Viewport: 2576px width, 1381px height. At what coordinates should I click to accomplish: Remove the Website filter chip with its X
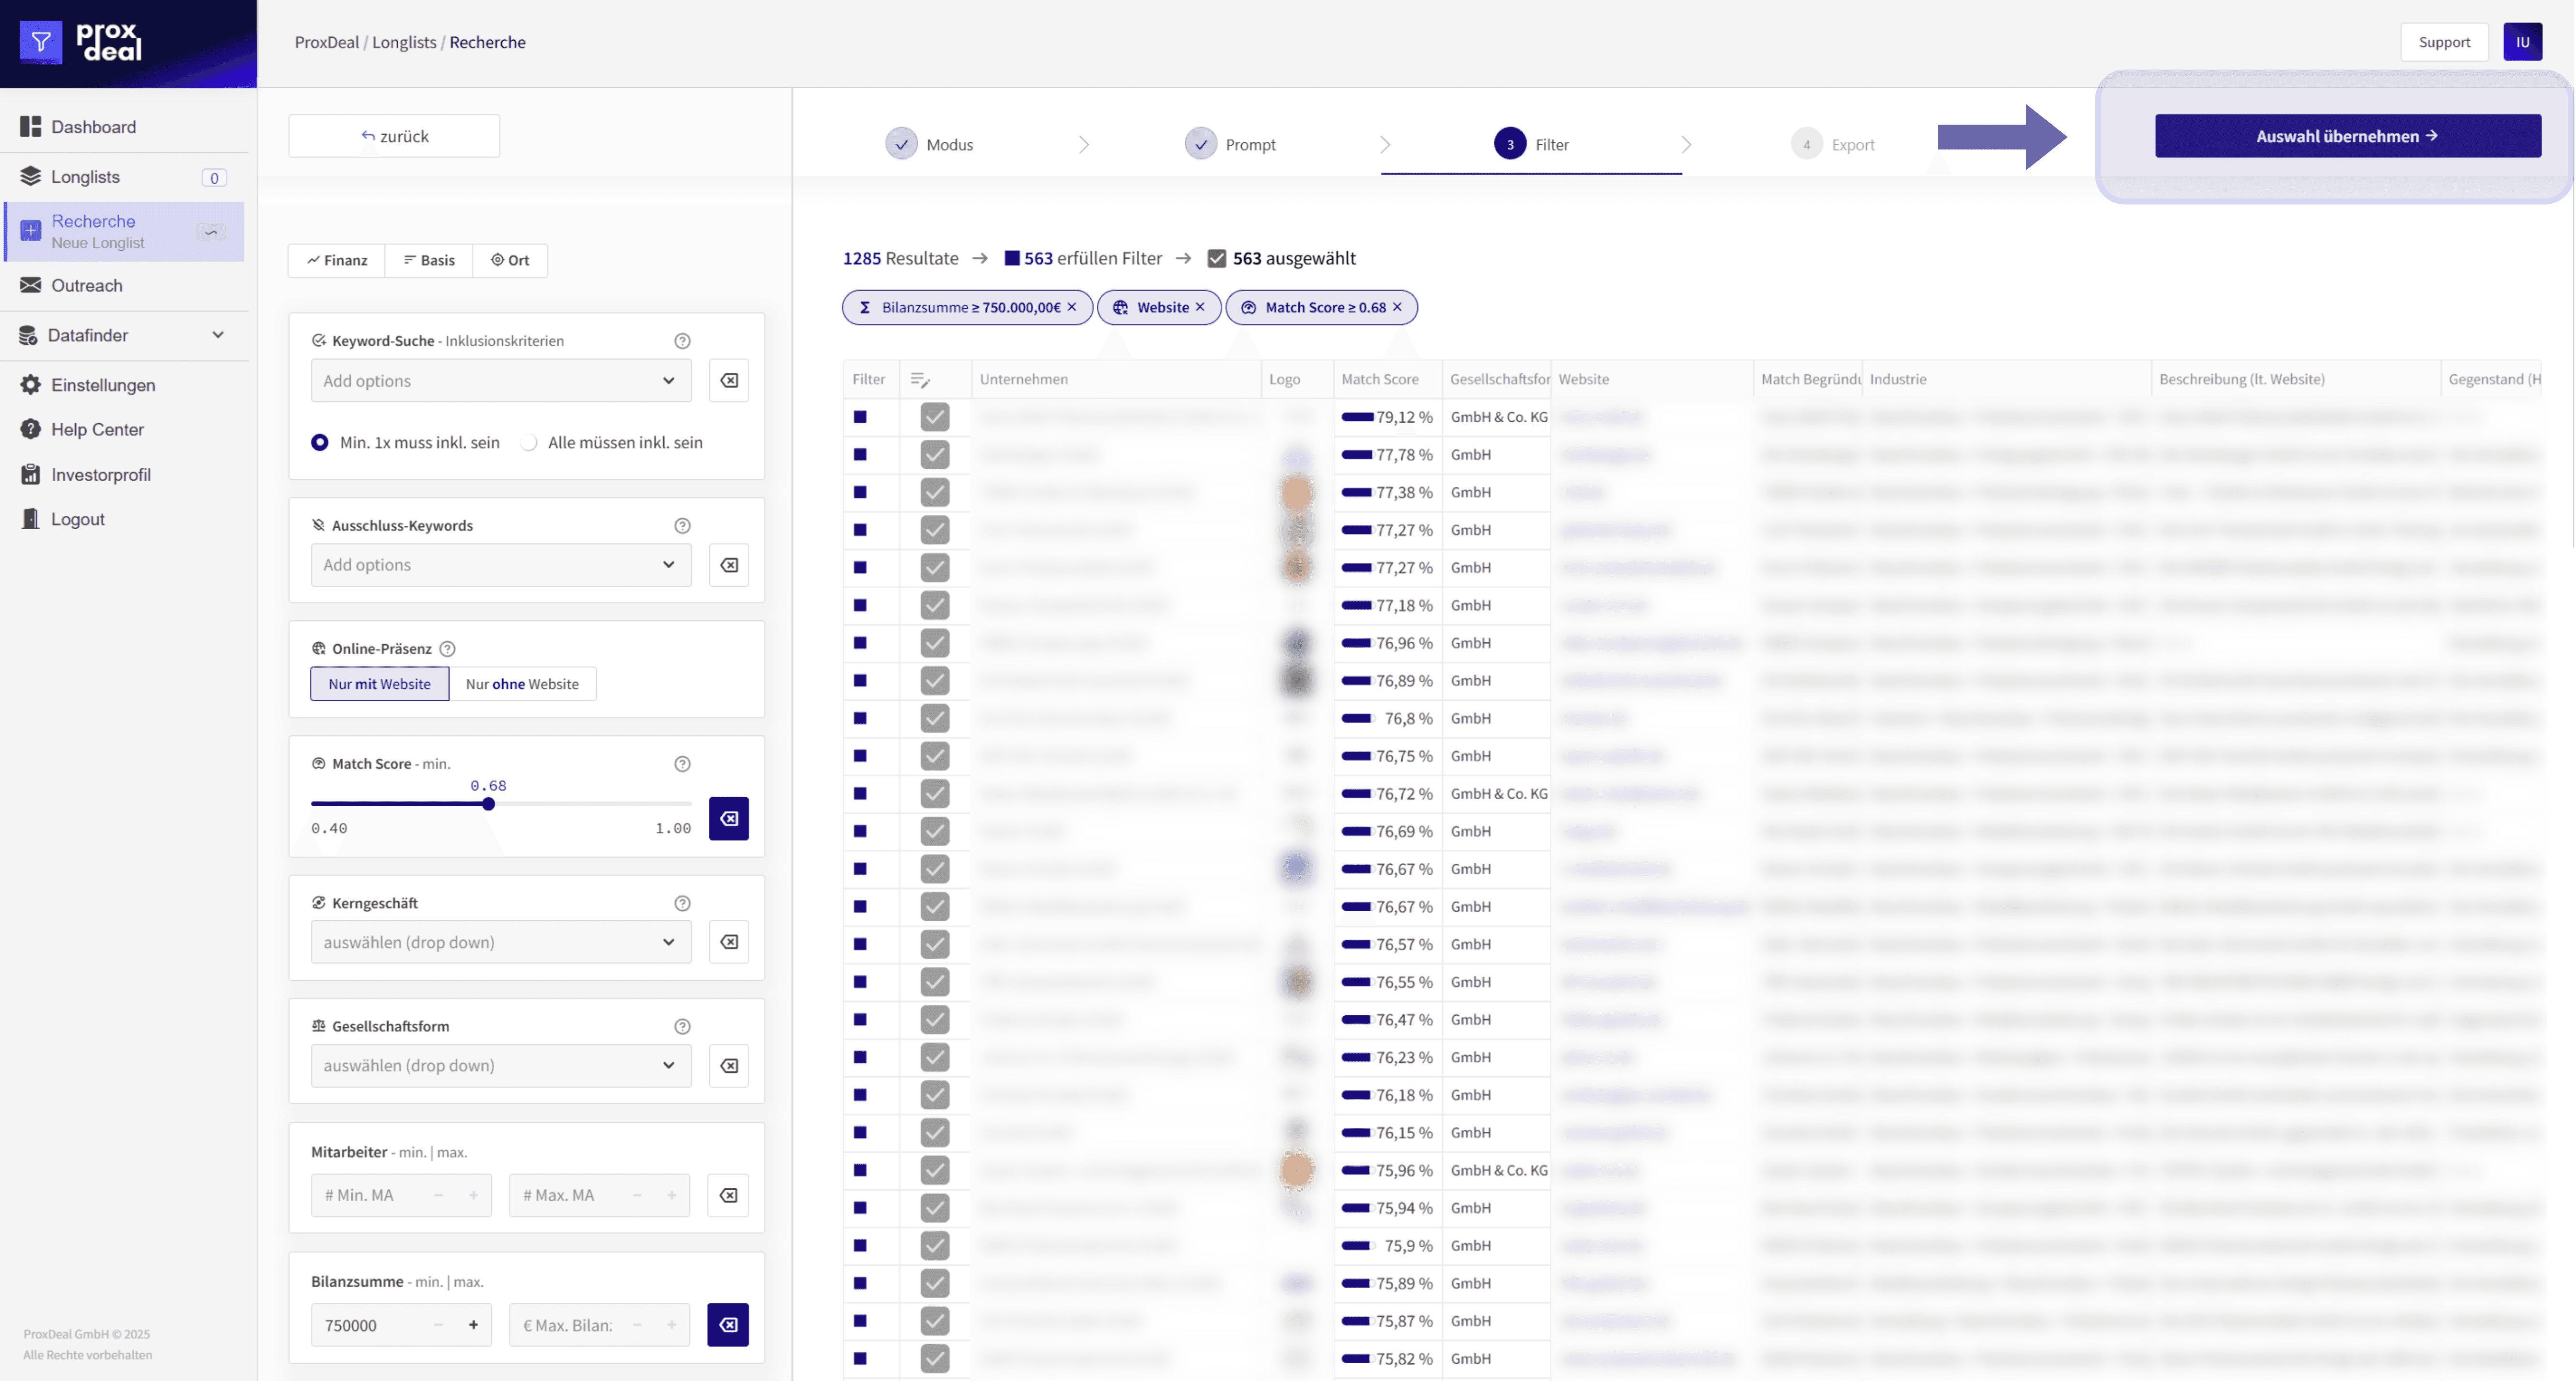click(1200, 307)
